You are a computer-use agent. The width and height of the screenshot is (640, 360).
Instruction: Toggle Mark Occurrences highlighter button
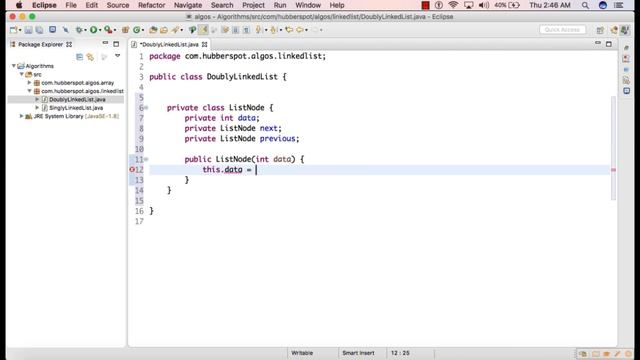[x=203, y=30]
